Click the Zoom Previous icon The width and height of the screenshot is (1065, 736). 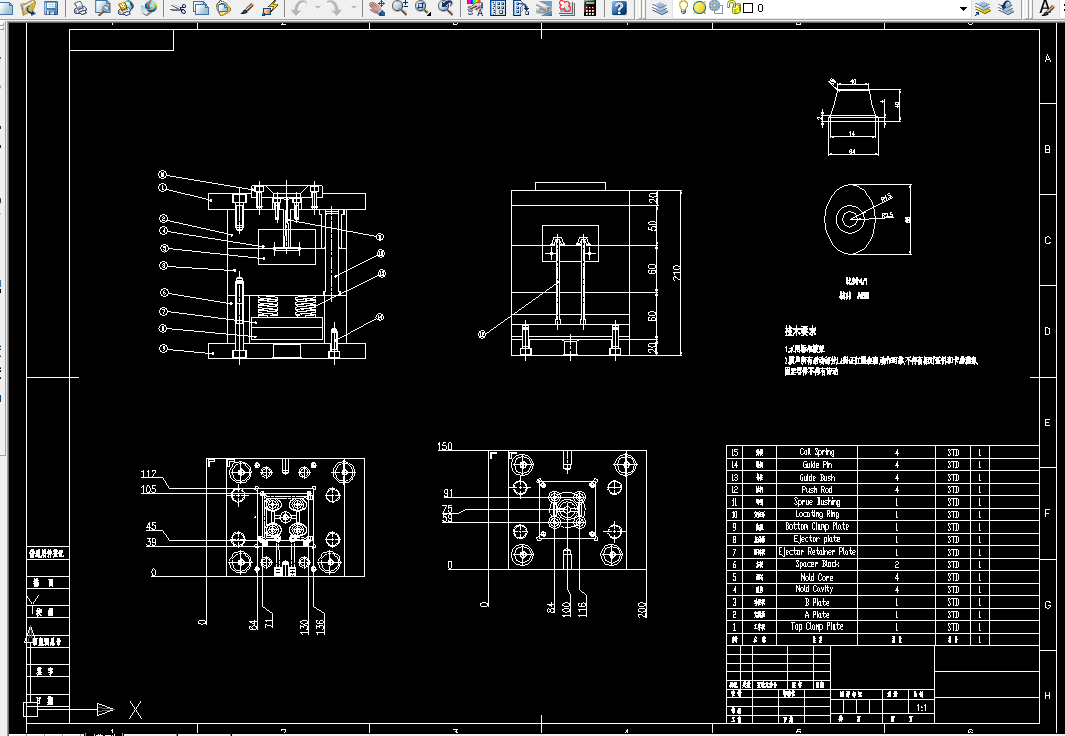point(446,7)
